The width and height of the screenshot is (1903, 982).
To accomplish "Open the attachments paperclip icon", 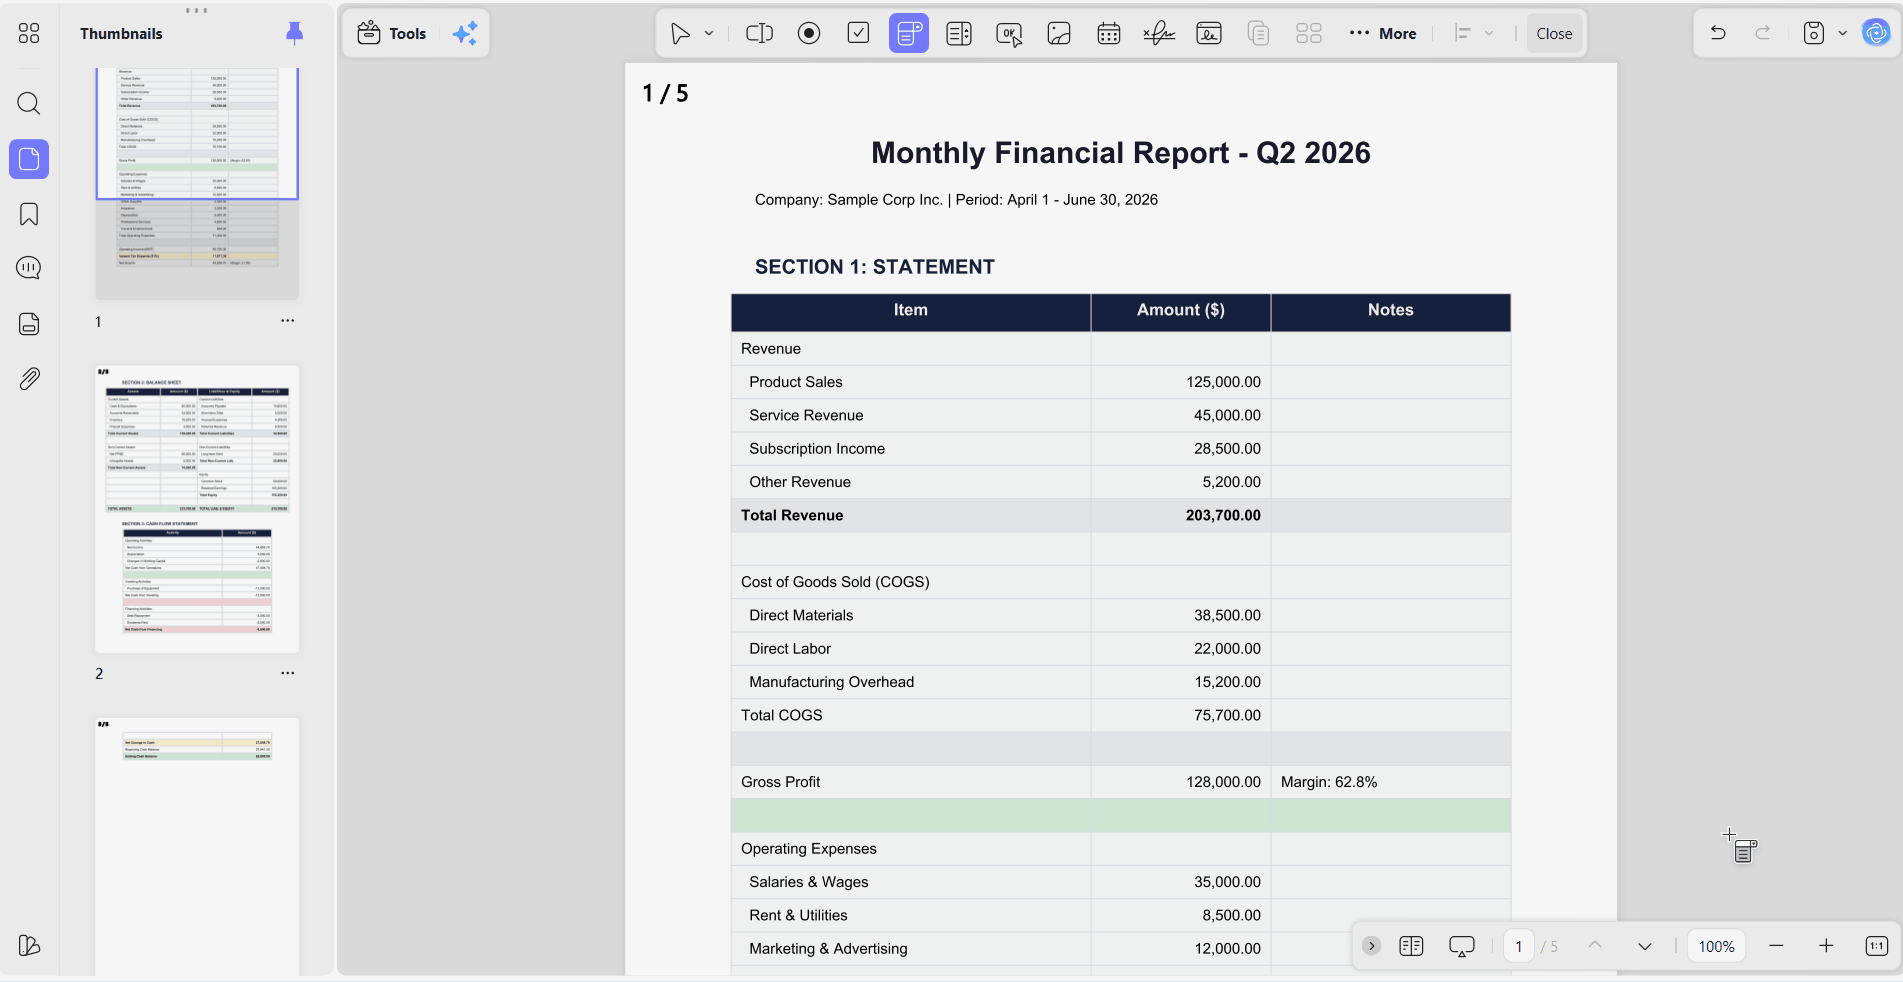I will [x=29, y=379].
